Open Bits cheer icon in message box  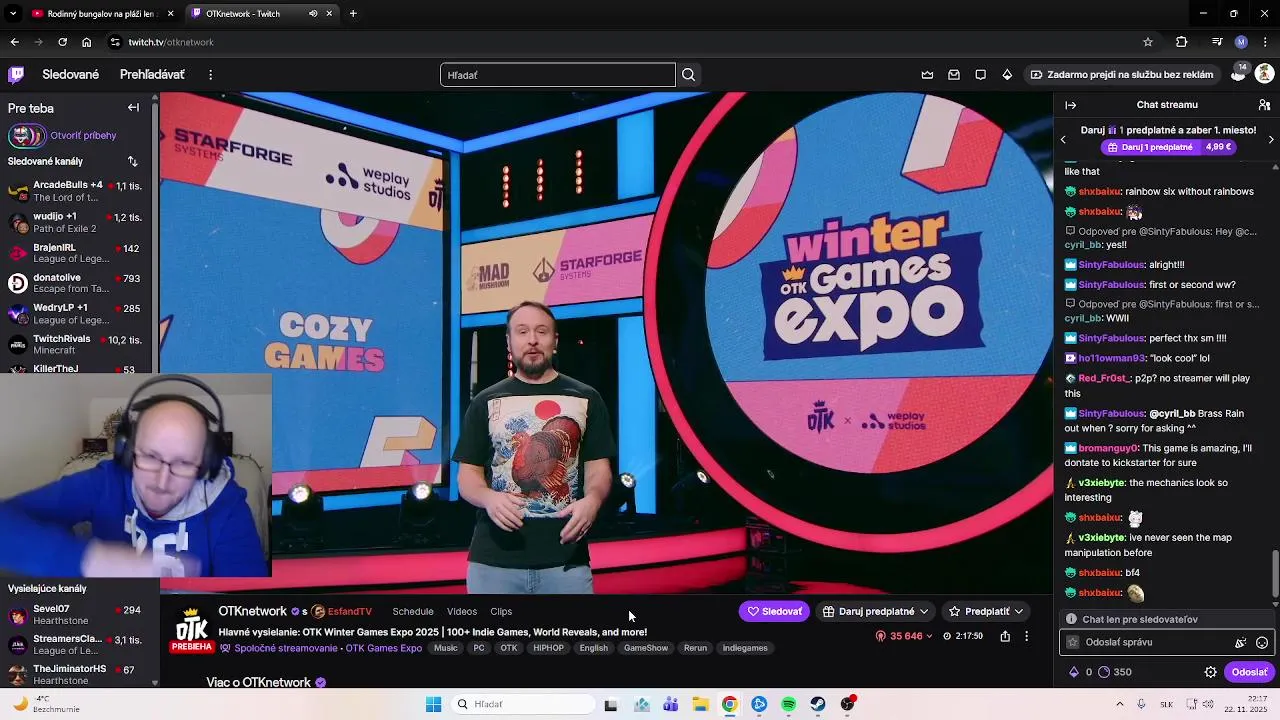1241,643
